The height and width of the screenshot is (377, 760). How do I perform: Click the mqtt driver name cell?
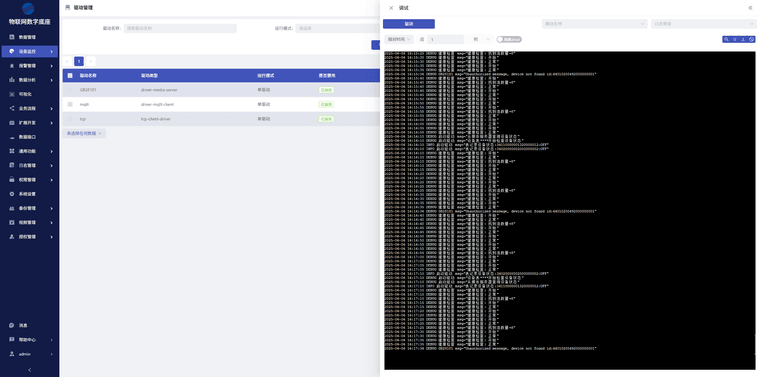point(84,104)
